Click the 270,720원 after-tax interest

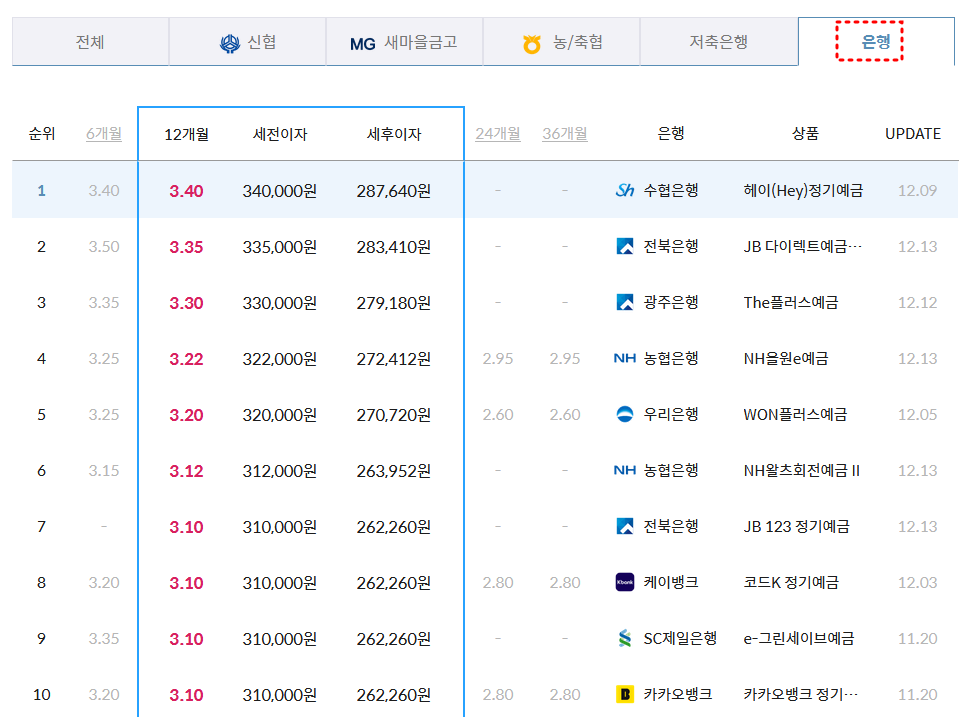point(394,415)
